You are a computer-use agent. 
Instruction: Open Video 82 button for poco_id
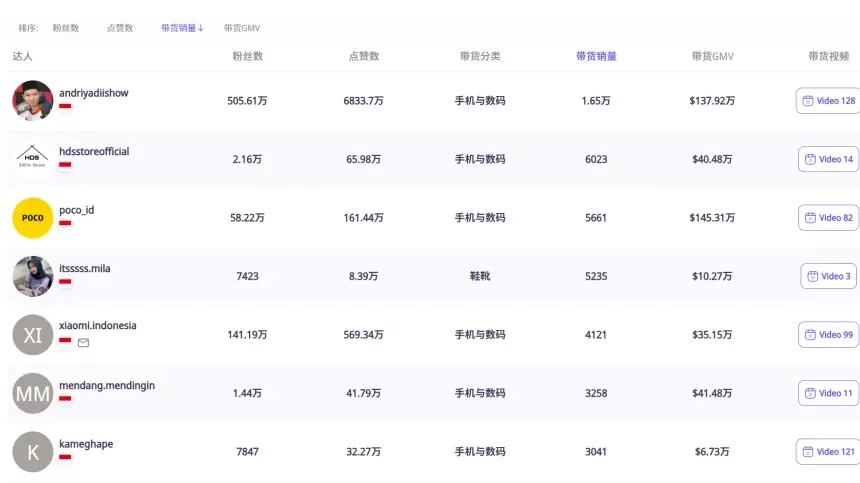828,218
